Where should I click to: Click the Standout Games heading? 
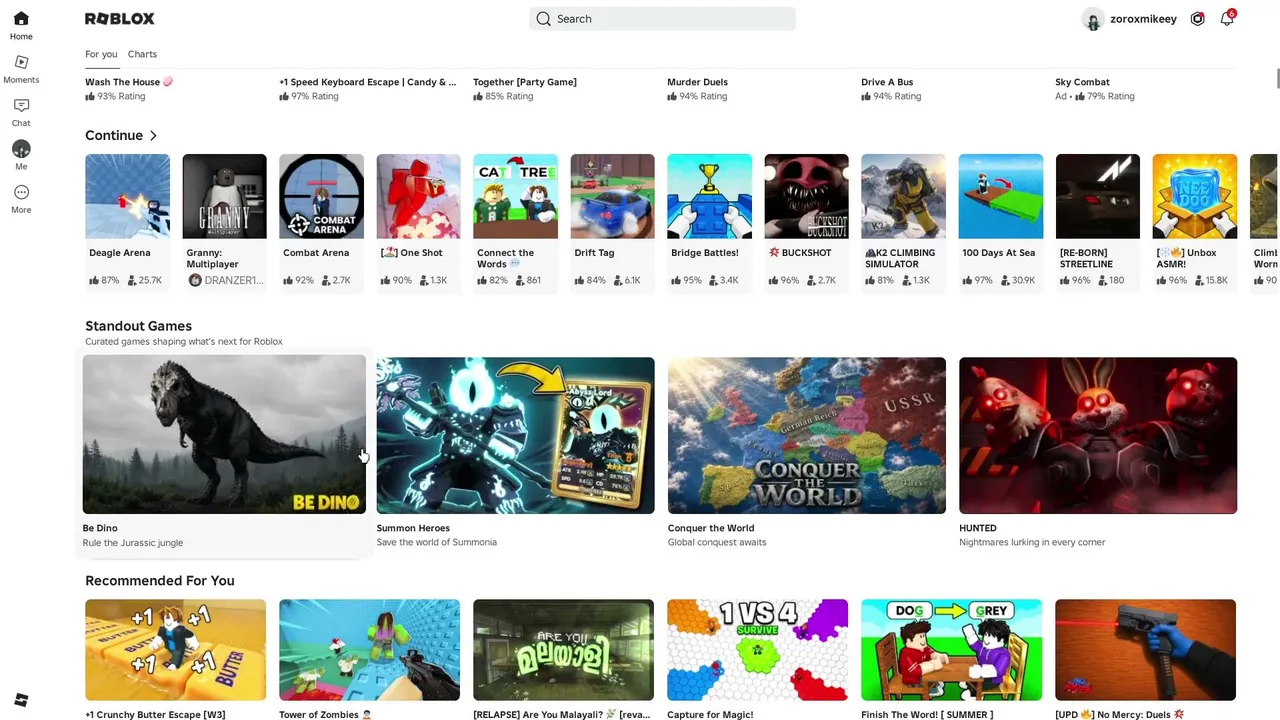coord(138,326)
